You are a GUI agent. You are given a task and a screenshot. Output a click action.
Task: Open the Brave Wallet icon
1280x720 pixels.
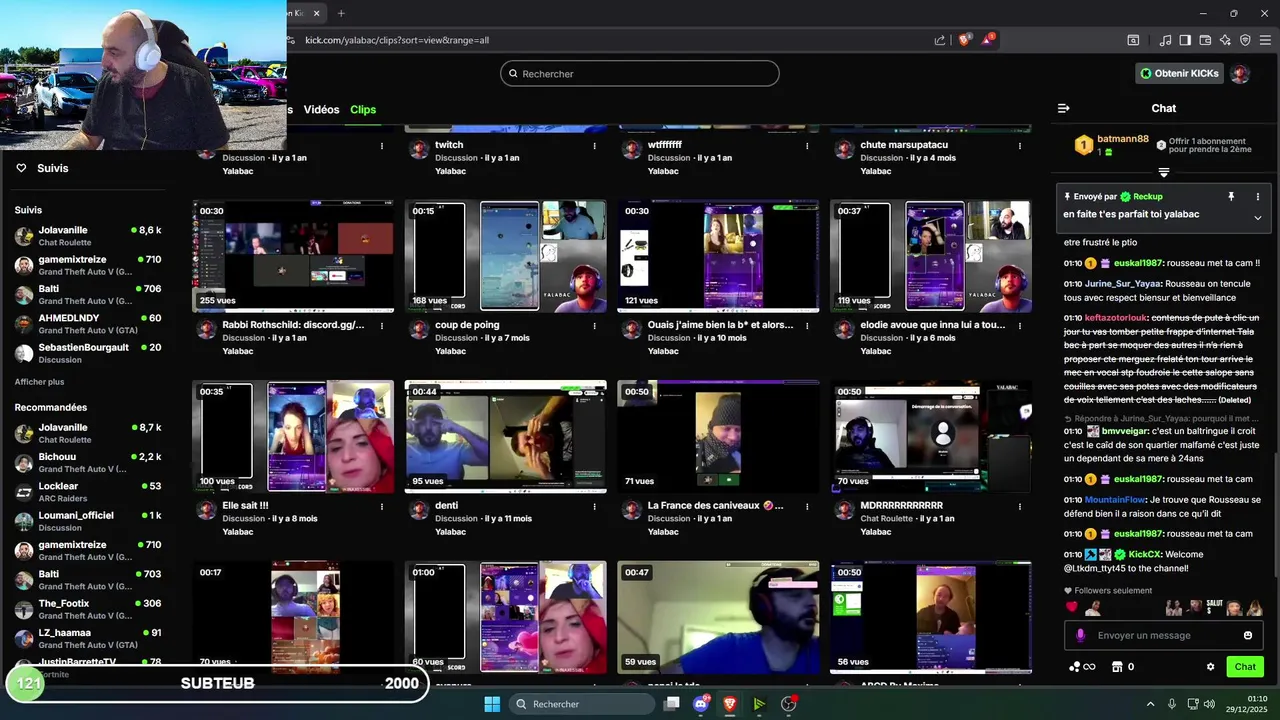coord(1205,40)
